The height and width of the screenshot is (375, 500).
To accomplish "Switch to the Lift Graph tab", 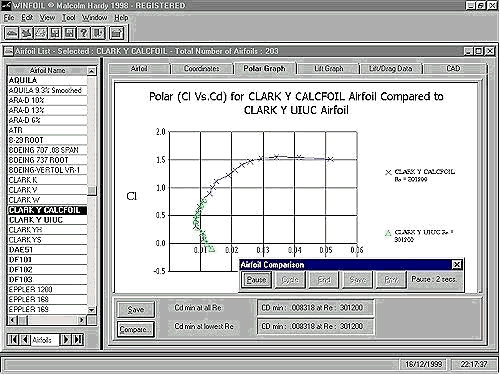I will click(x=328, y=69).
